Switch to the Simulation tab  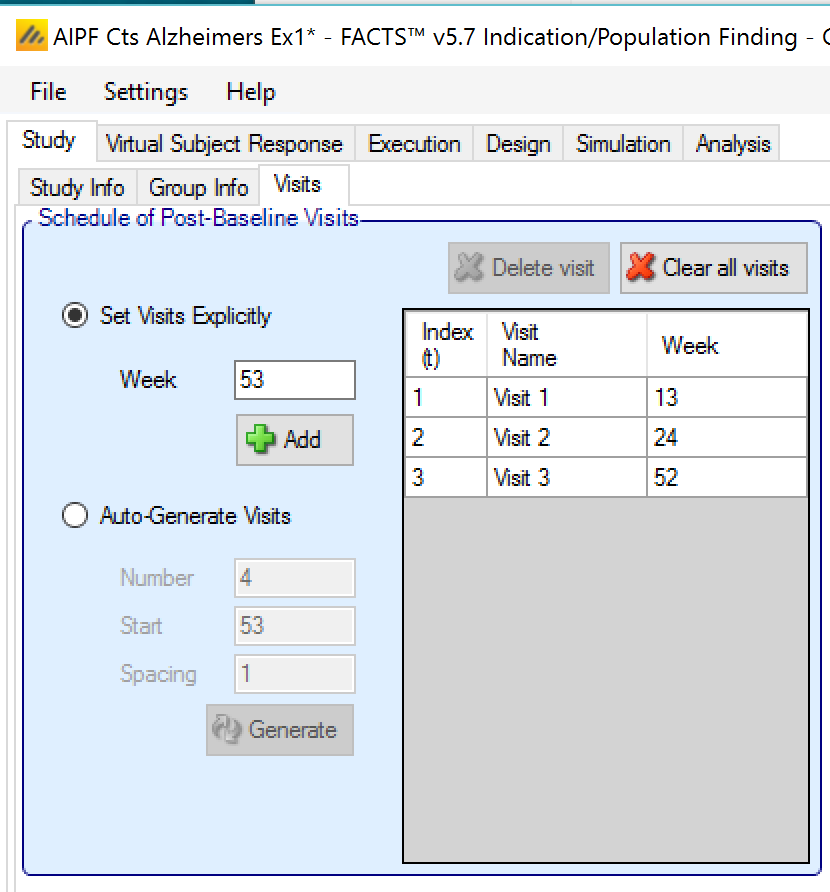tap(623, 144)
